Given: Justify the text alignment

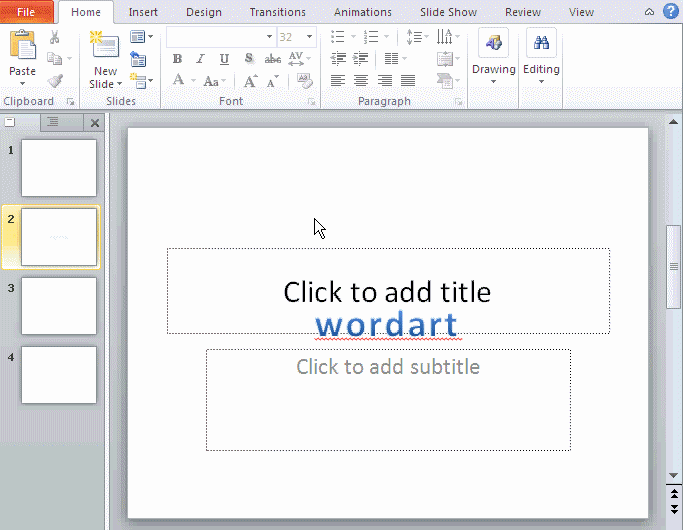Looking at the screenshot, I should (408, 81).
